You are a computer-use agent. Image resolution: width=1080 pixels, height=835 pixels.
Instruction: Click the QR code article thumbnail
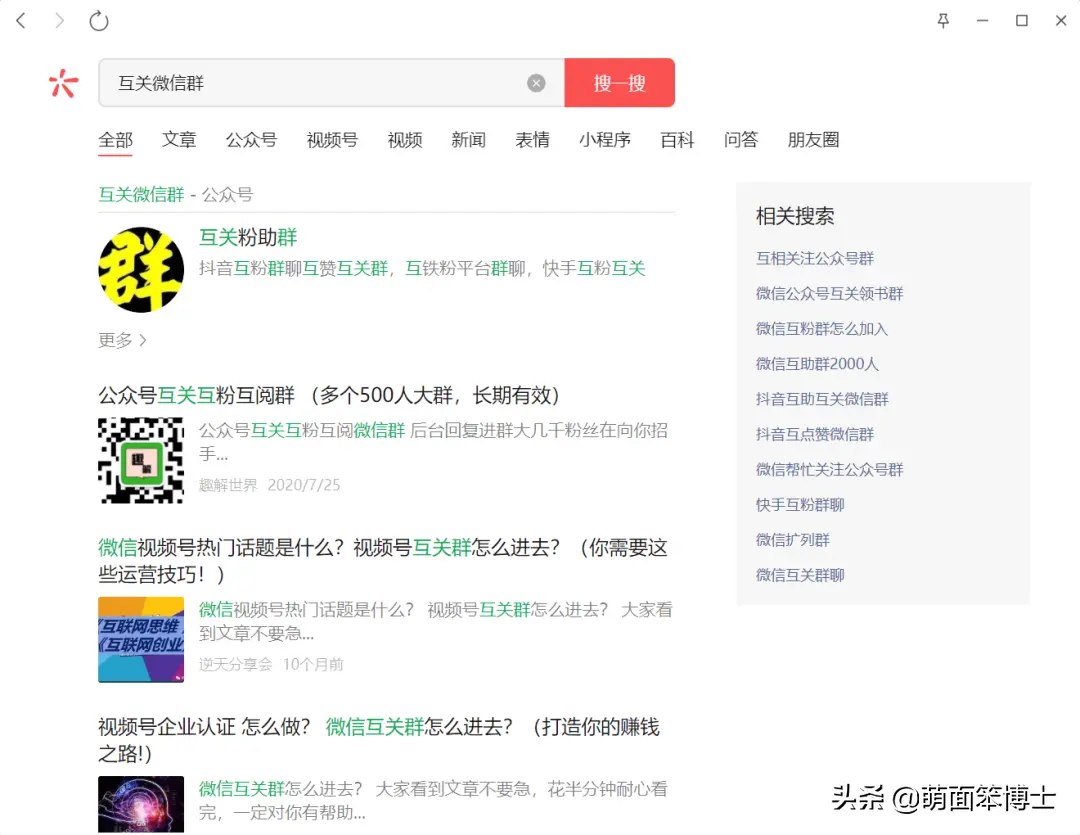[x=141, y=460]
